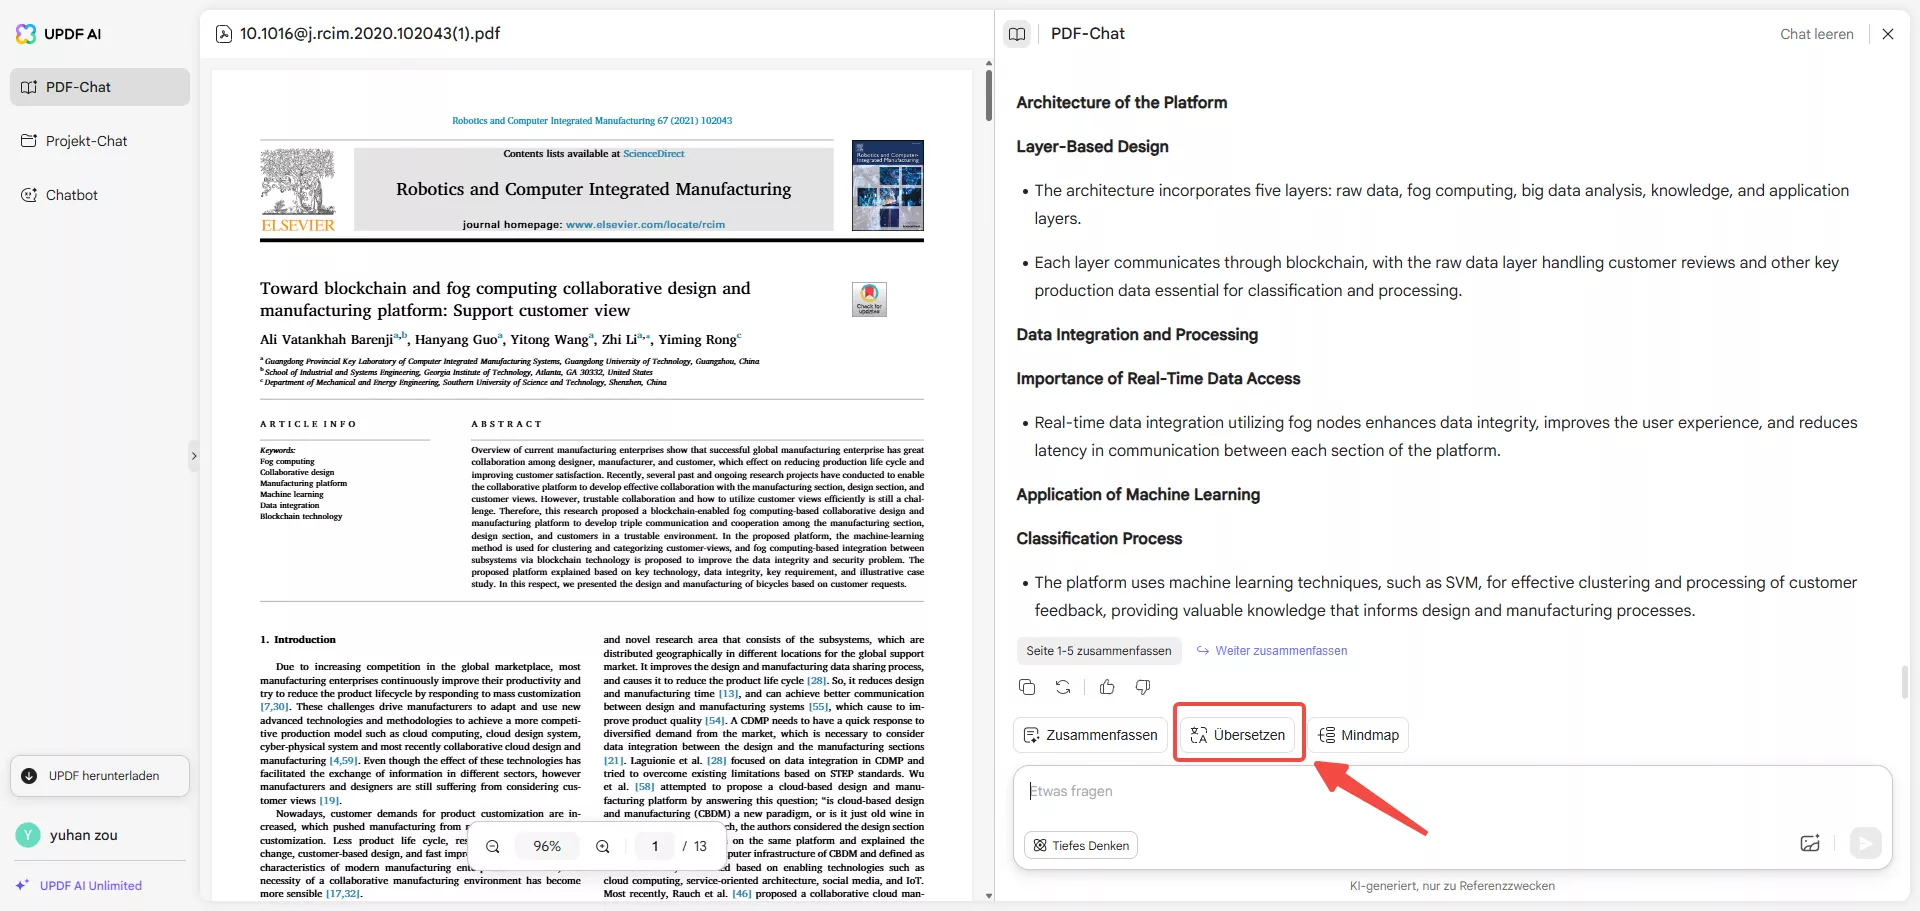
Task: Open the ScienceDirect link in PDF
Action: click(x=654, y=154)
